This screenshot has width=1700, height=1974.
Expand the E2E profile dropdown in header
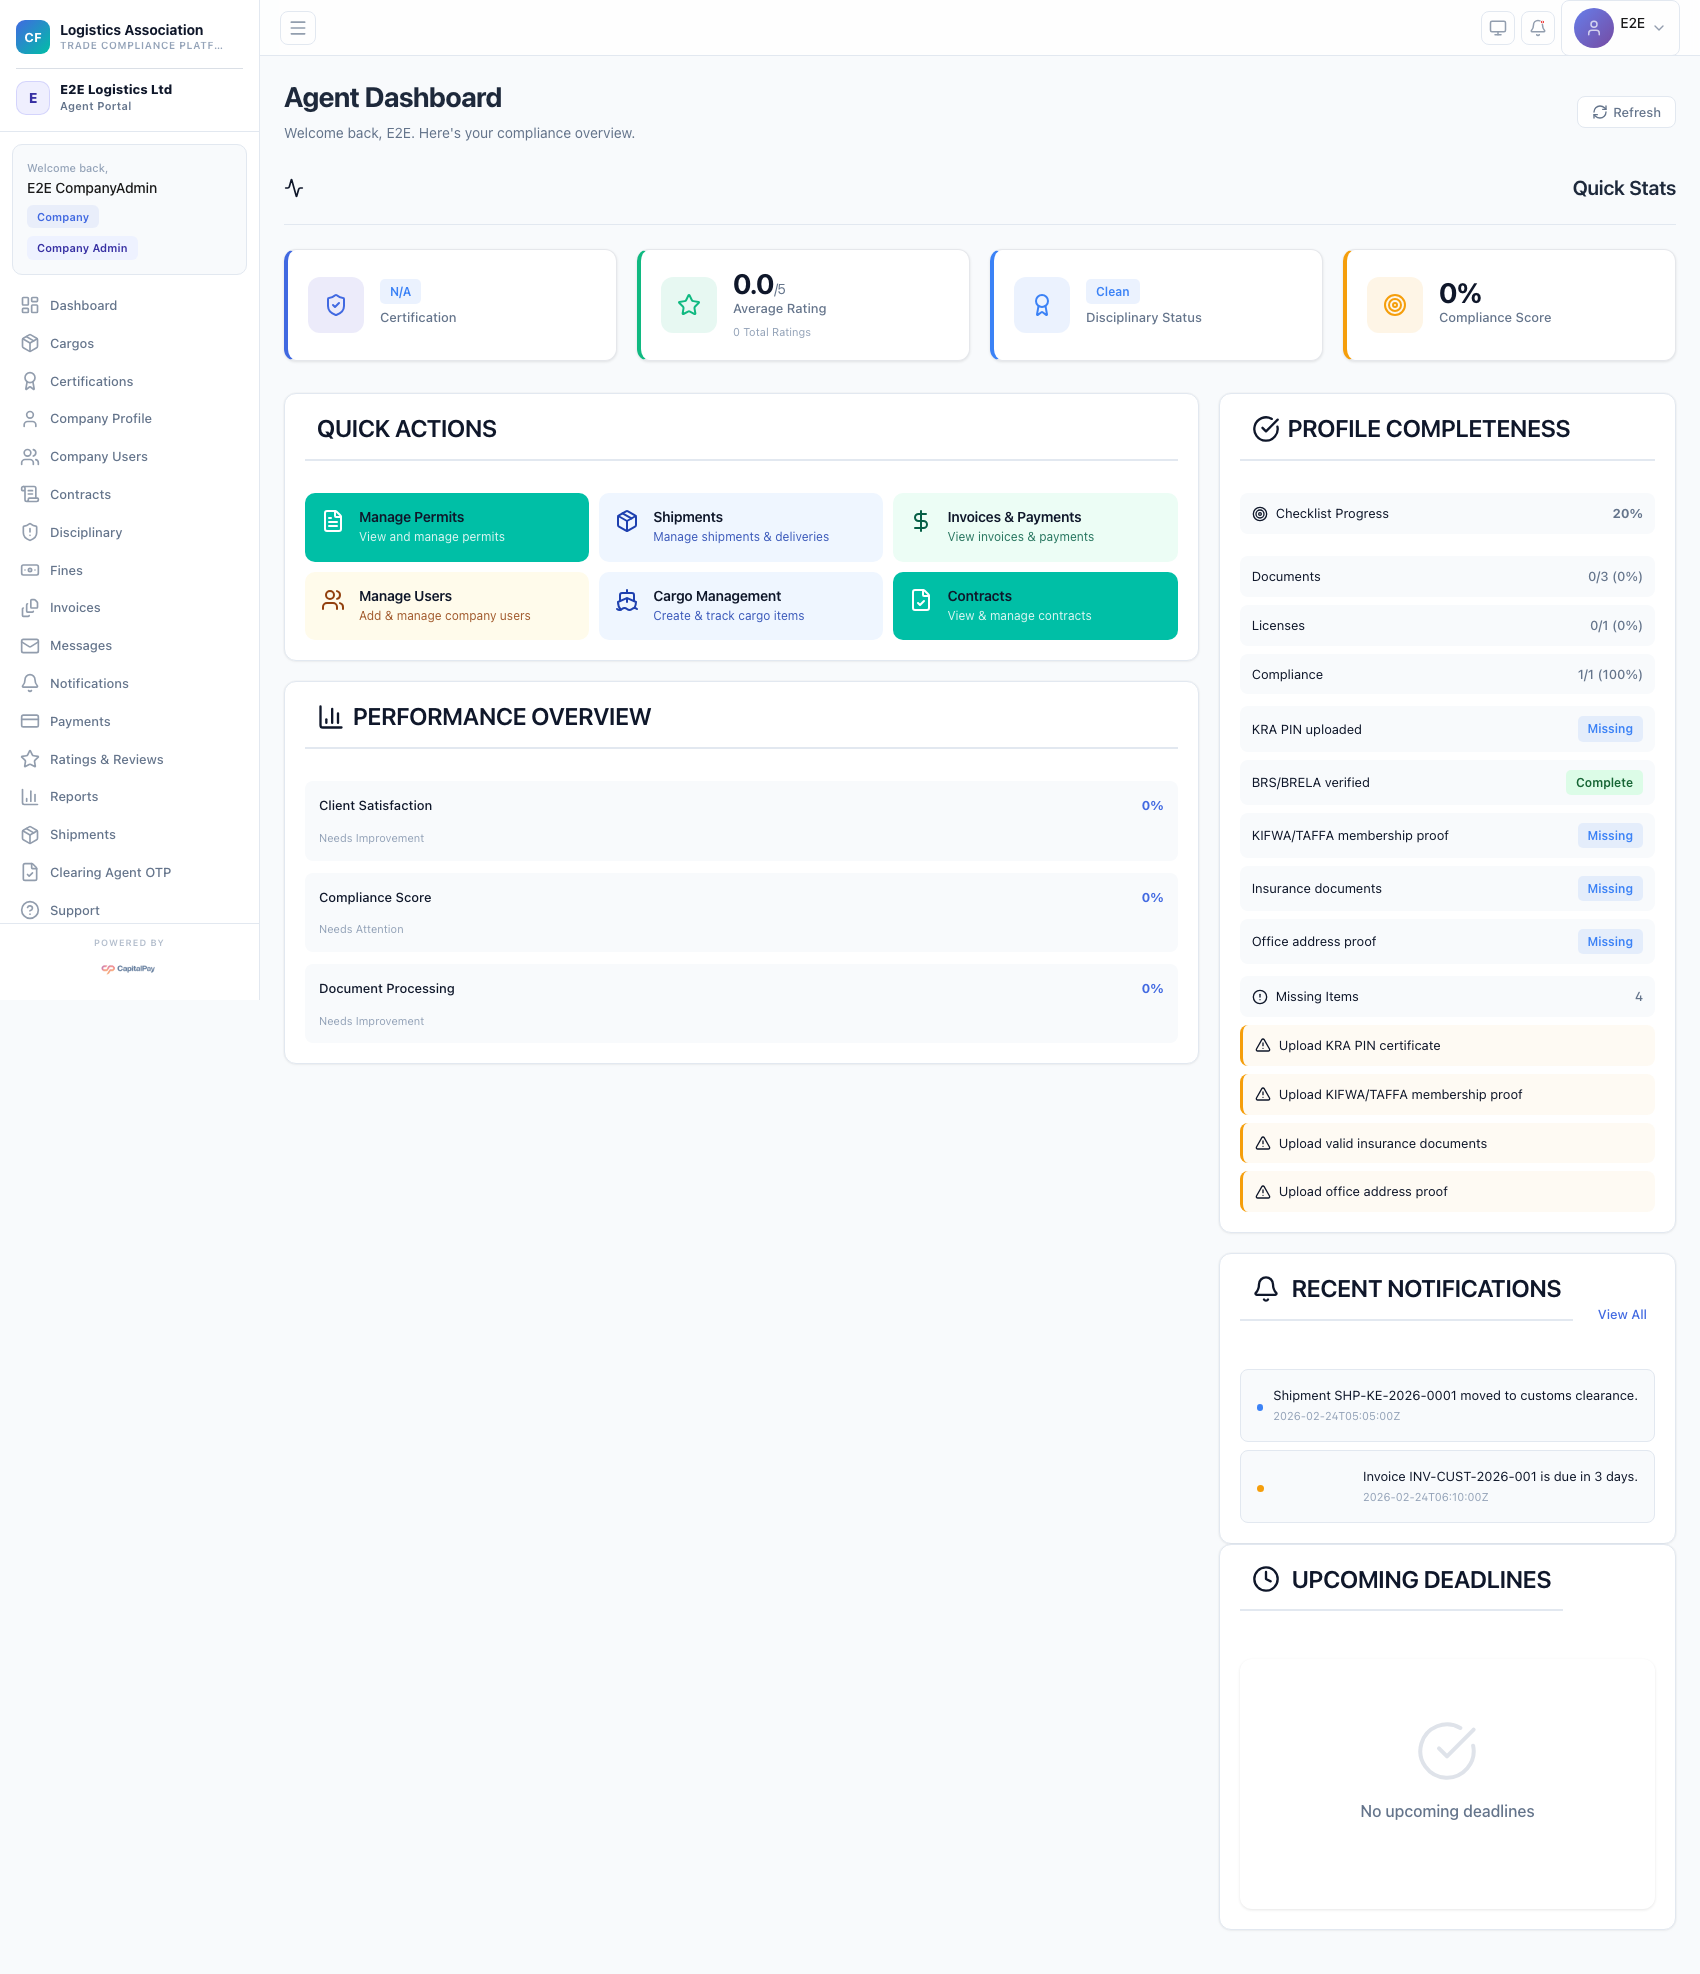(1619, 27)
